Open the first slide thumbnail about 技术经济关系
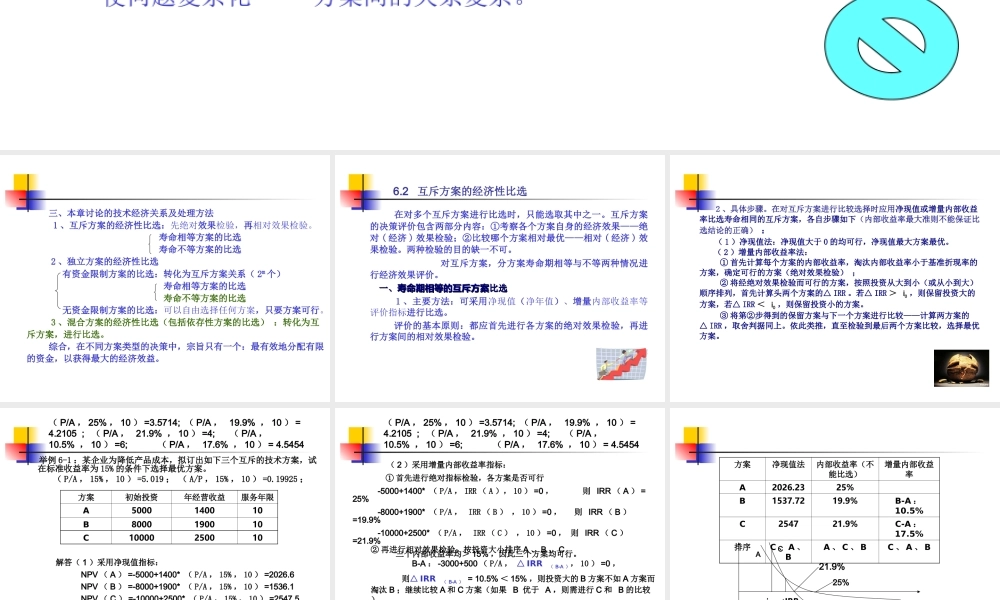The image size is (1000, 600). pos(165,280)
